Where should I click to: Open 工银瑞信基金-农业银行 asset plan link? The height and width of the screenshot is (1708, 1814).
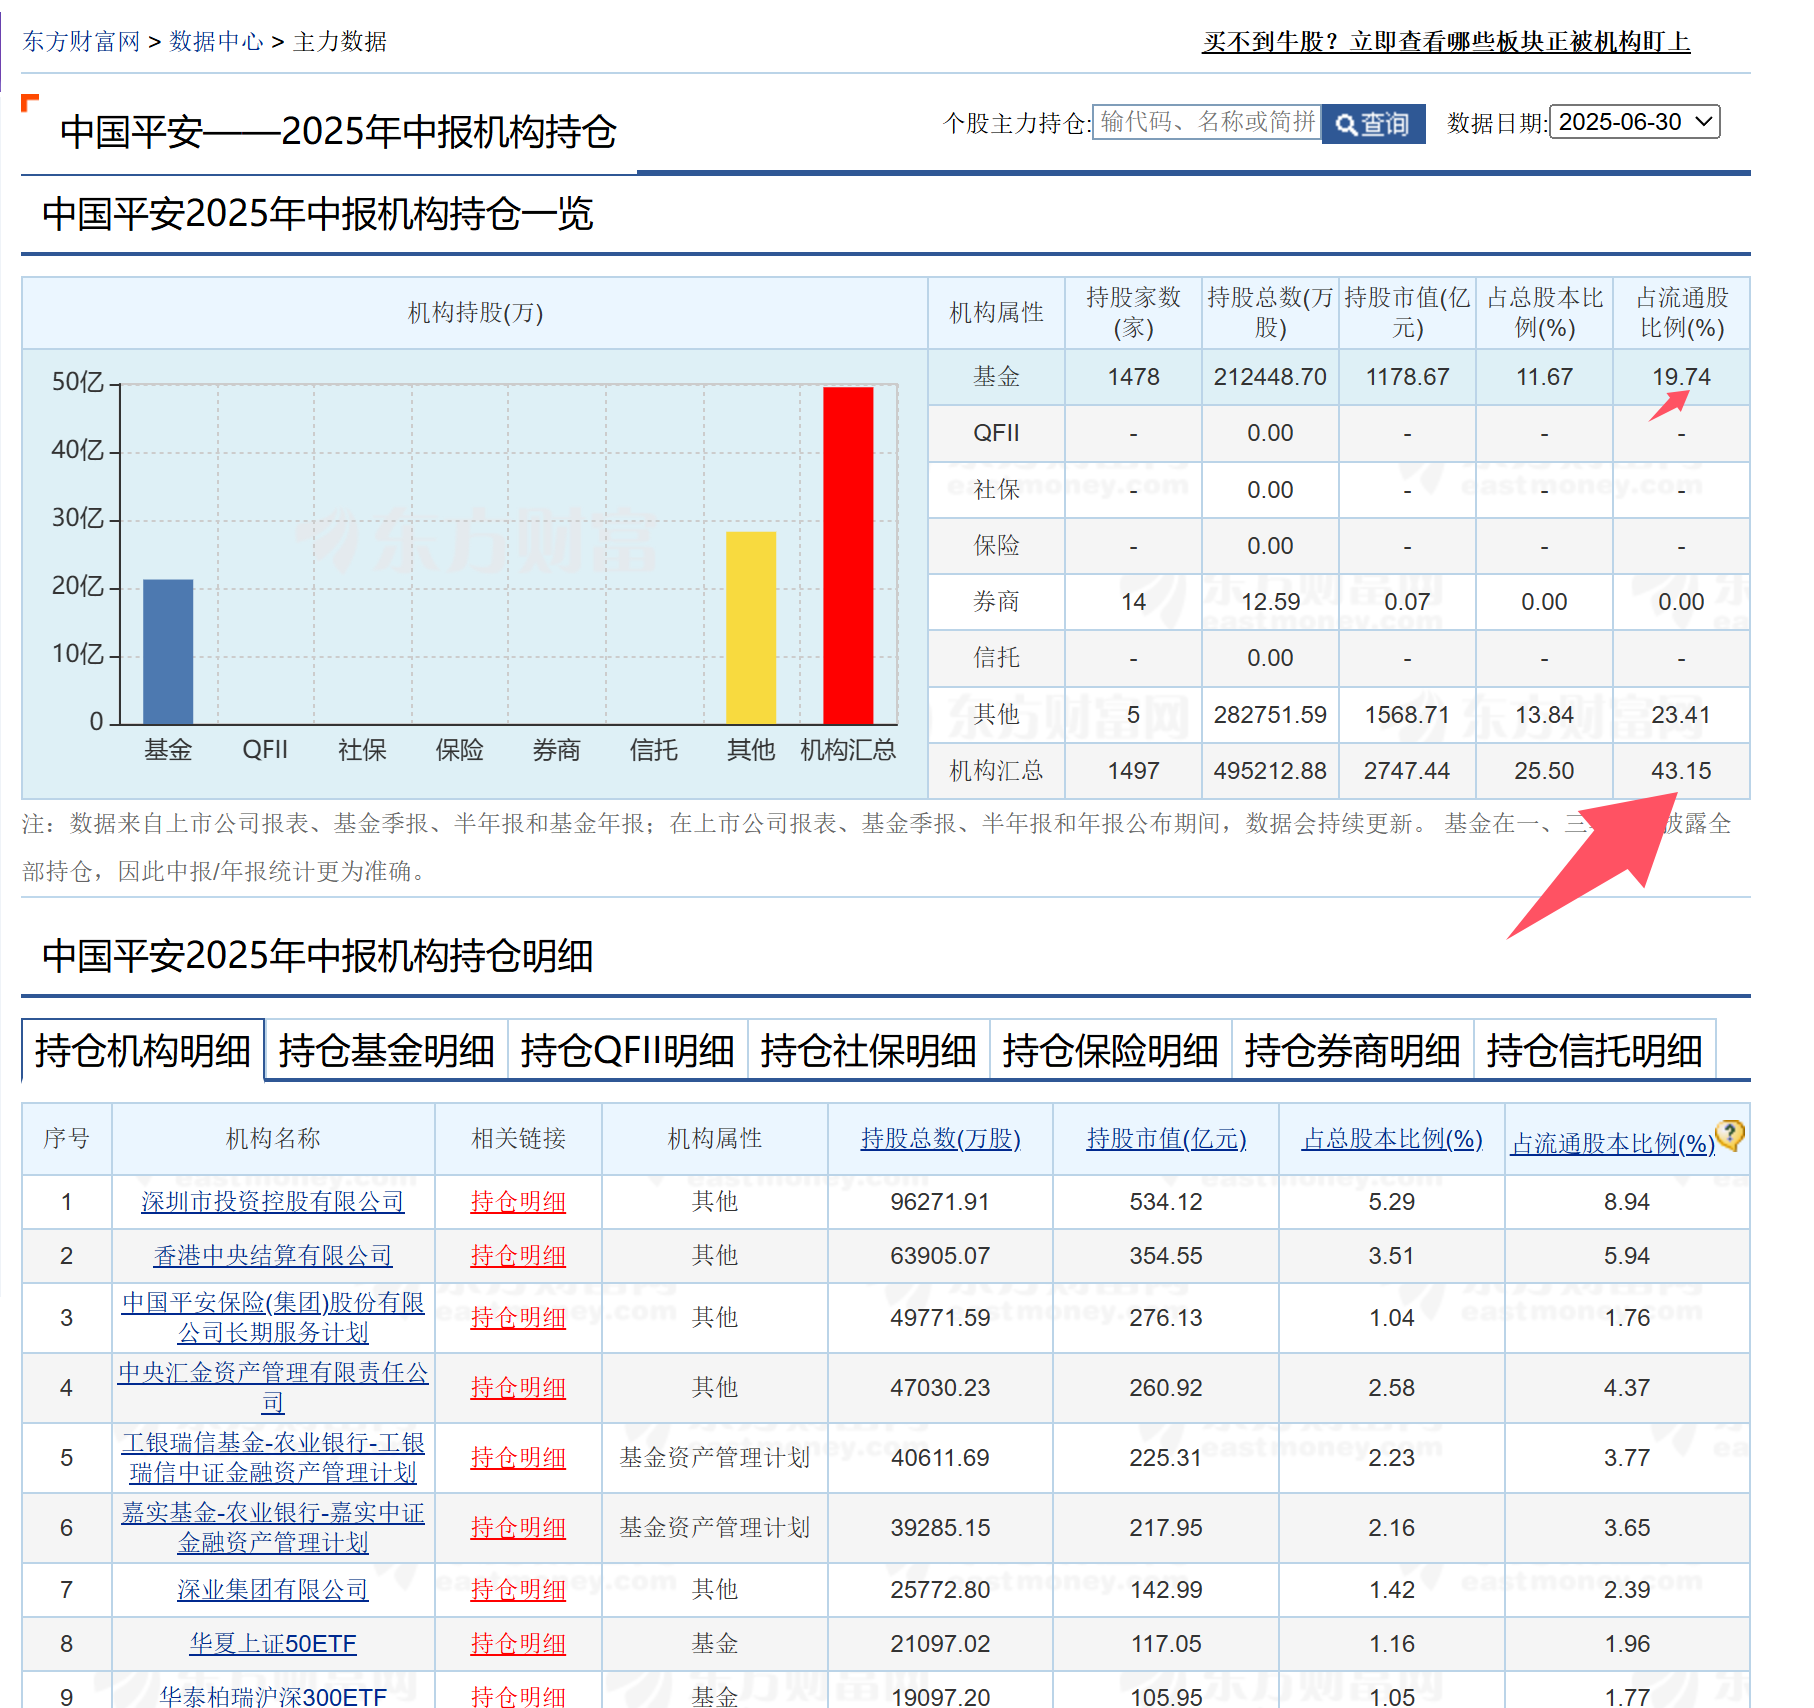click(273, 1457)
